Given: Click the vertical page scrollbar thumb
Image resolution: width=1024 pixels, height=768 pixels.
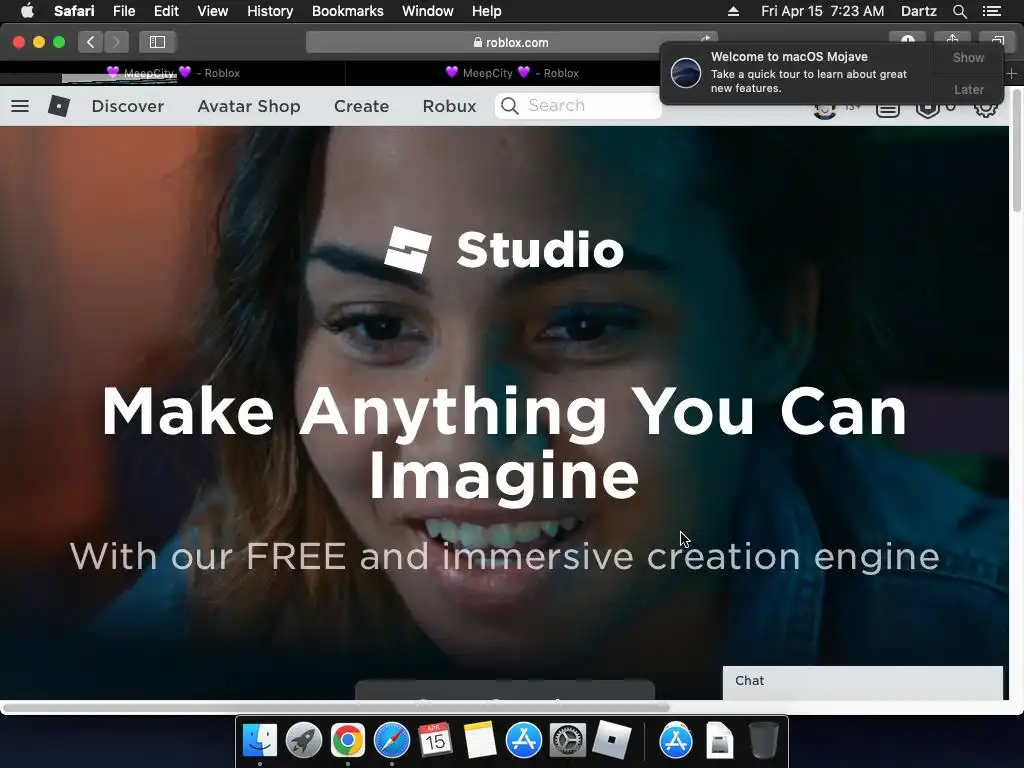Looking at the screenshot, I should [1017, 150].
